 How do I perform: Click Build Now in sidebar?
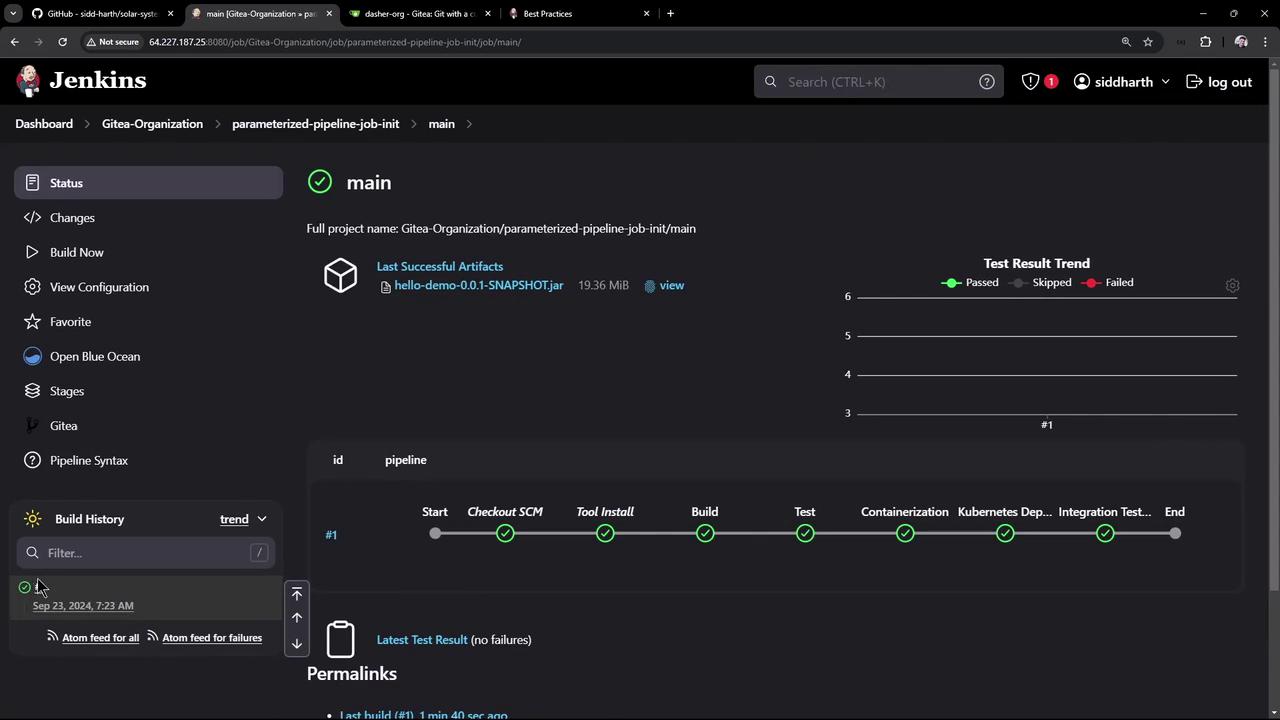77,252
